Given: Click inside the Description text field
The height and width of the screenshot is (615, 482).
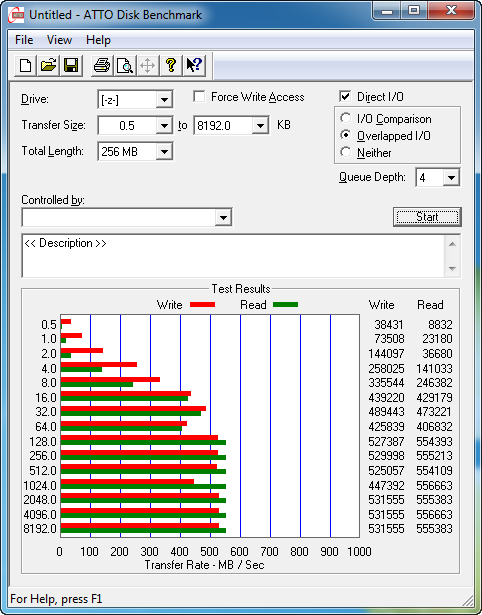Looking at the screenshot, I should [x=234, y=256].
